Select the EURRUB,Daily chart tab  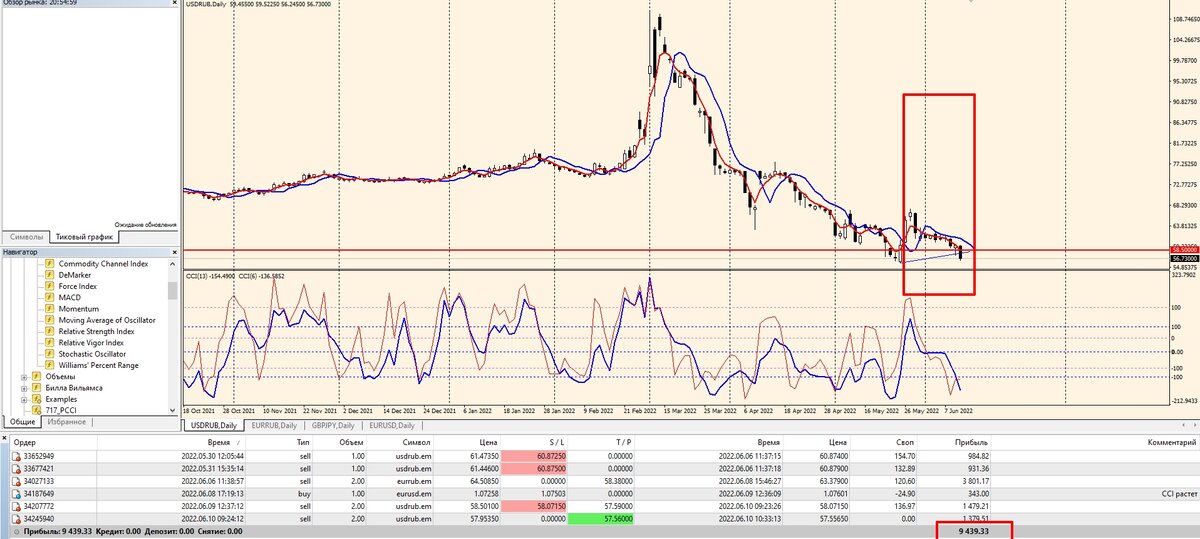(x=275, y=425)
